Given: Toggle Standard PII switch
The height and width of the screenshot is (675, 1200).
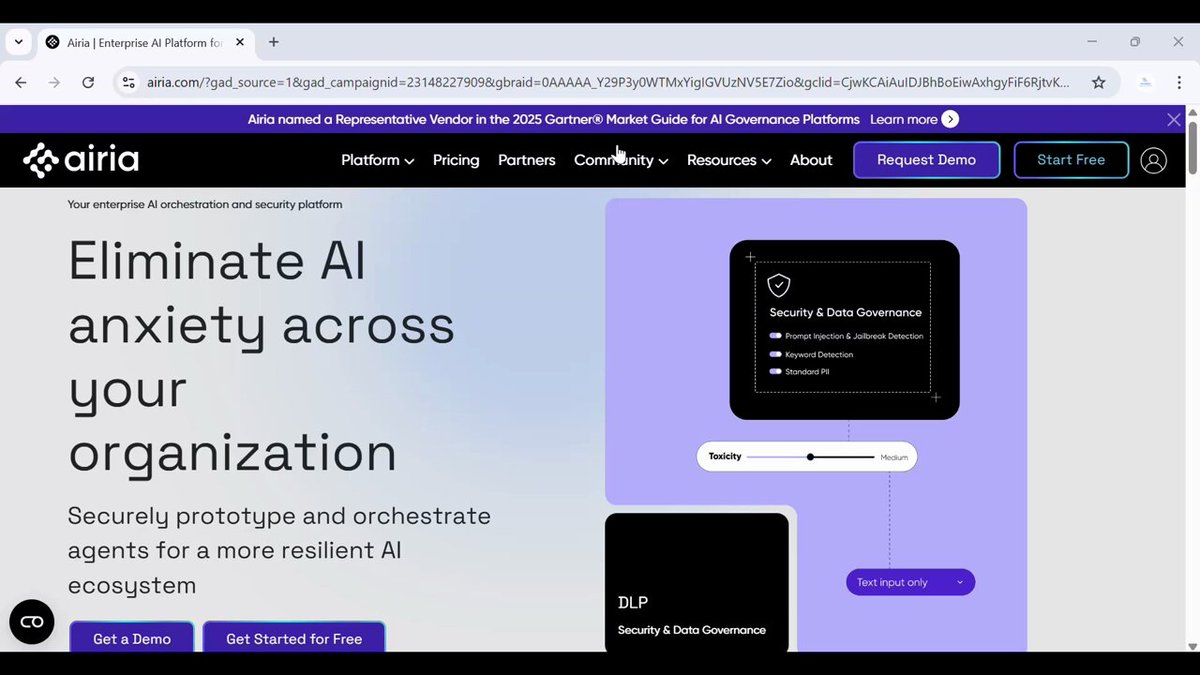Looking at the screenshot, I should click(775, 371).
